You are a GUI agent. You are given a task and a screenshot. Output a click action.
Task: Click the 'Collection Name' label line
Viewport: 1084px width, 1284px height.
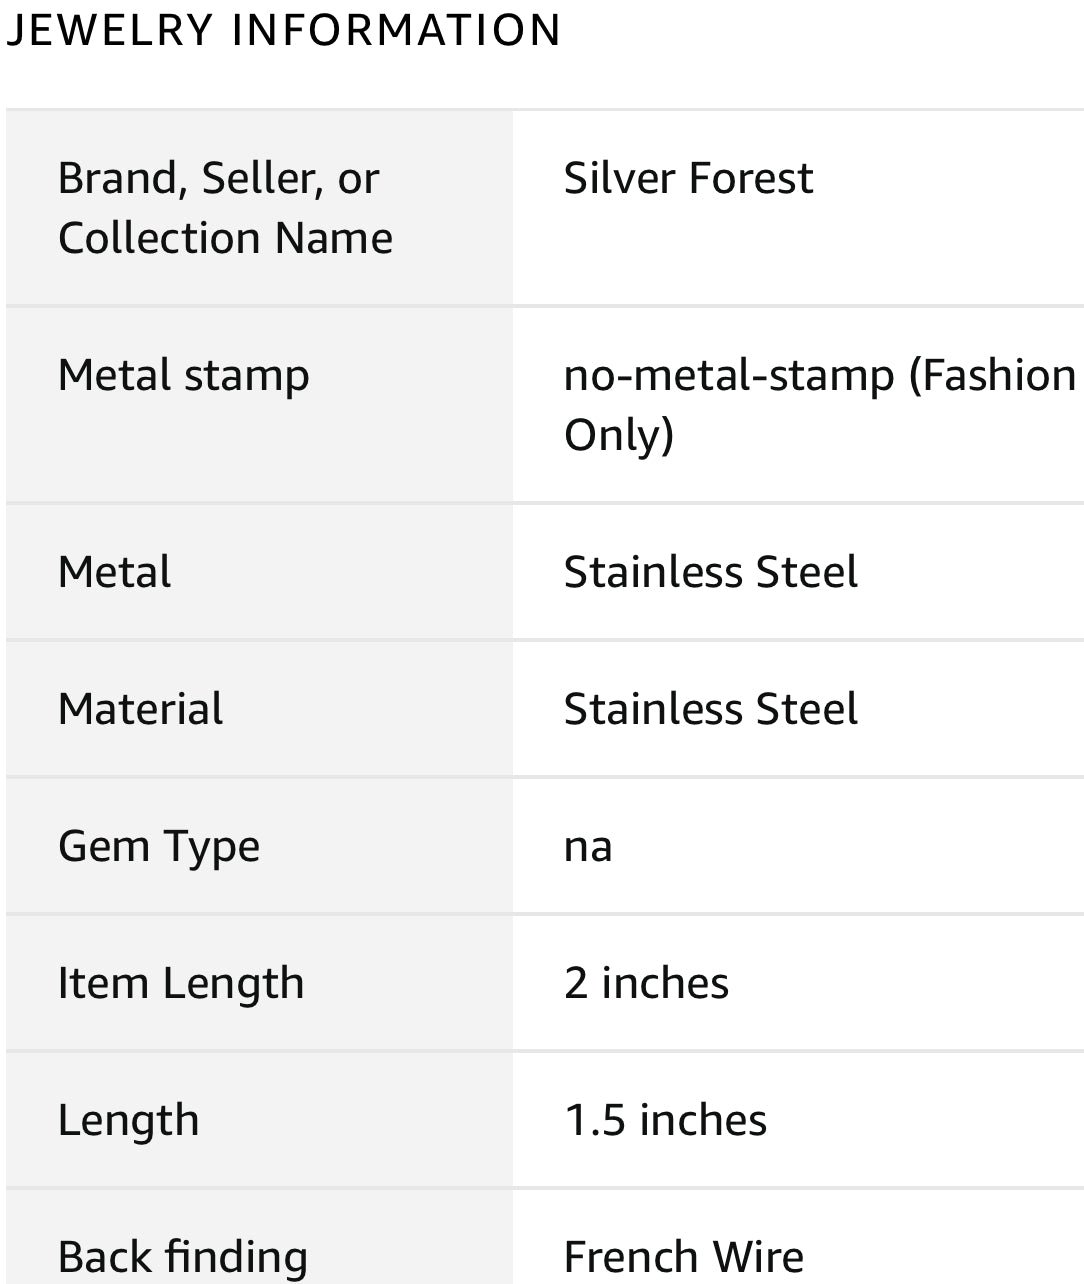pos(225,238)
